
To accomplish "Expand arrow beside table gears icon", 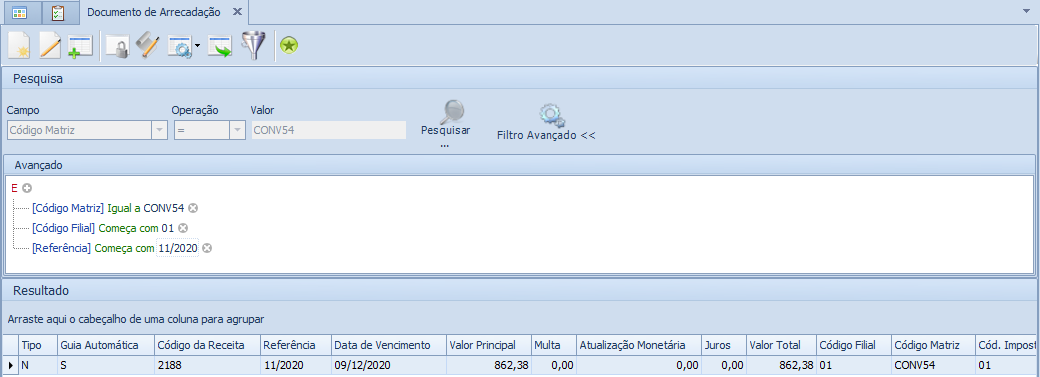I will click(x=197, y=47).
